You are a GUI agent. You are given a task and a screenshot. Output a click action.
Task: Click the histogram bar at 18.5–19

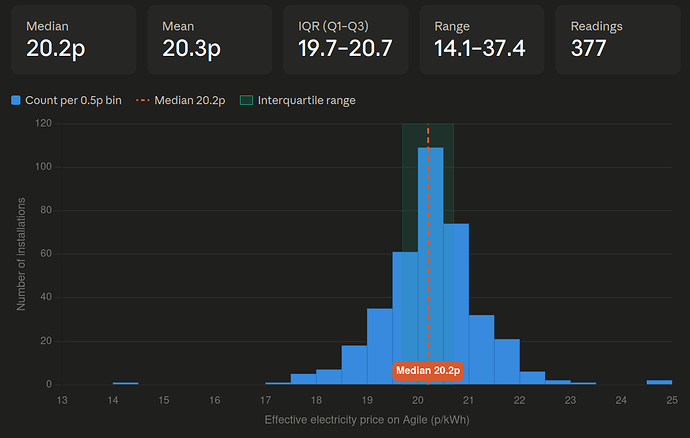point(354,365)
